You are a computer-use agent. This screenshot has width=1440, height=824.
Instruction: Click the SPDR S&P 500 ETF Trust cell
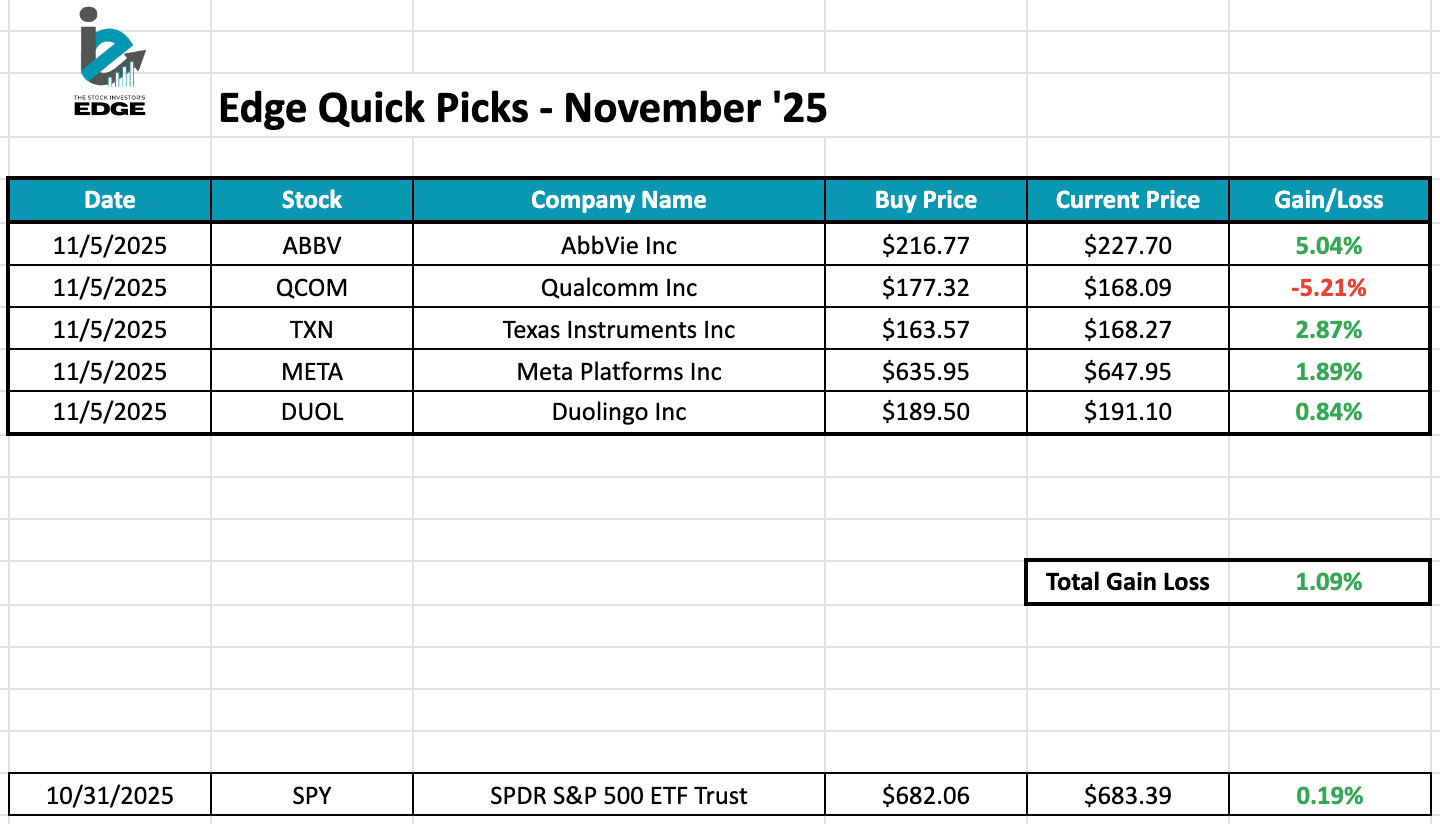pos(618,796)
